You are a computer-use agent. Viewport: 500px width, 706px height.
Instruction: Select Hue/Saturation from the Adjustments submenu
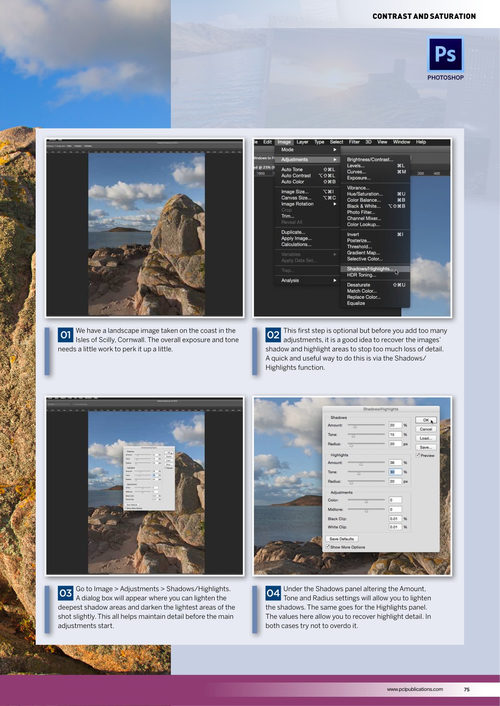pos(375,194)
